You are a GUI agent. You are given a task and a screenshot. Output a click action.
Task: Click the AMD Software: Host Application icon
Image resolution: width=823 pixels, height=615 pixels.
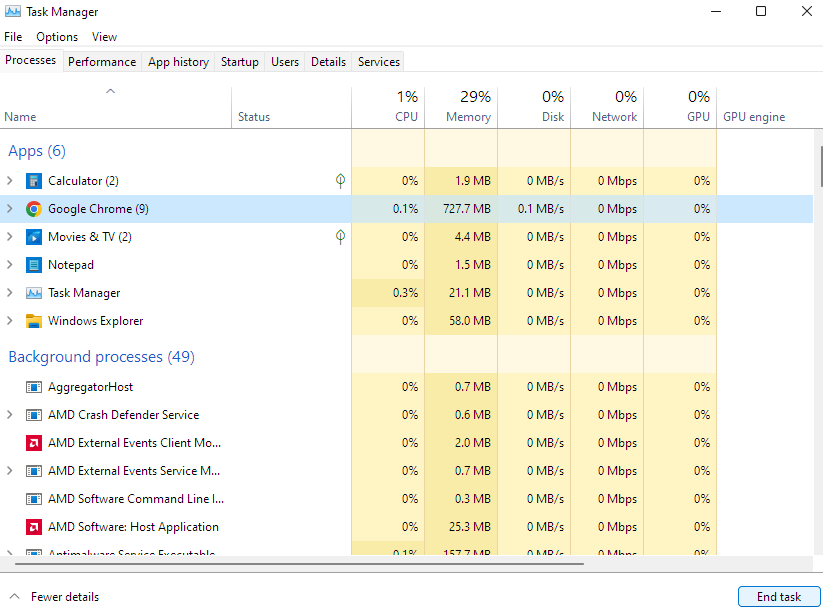34,527
